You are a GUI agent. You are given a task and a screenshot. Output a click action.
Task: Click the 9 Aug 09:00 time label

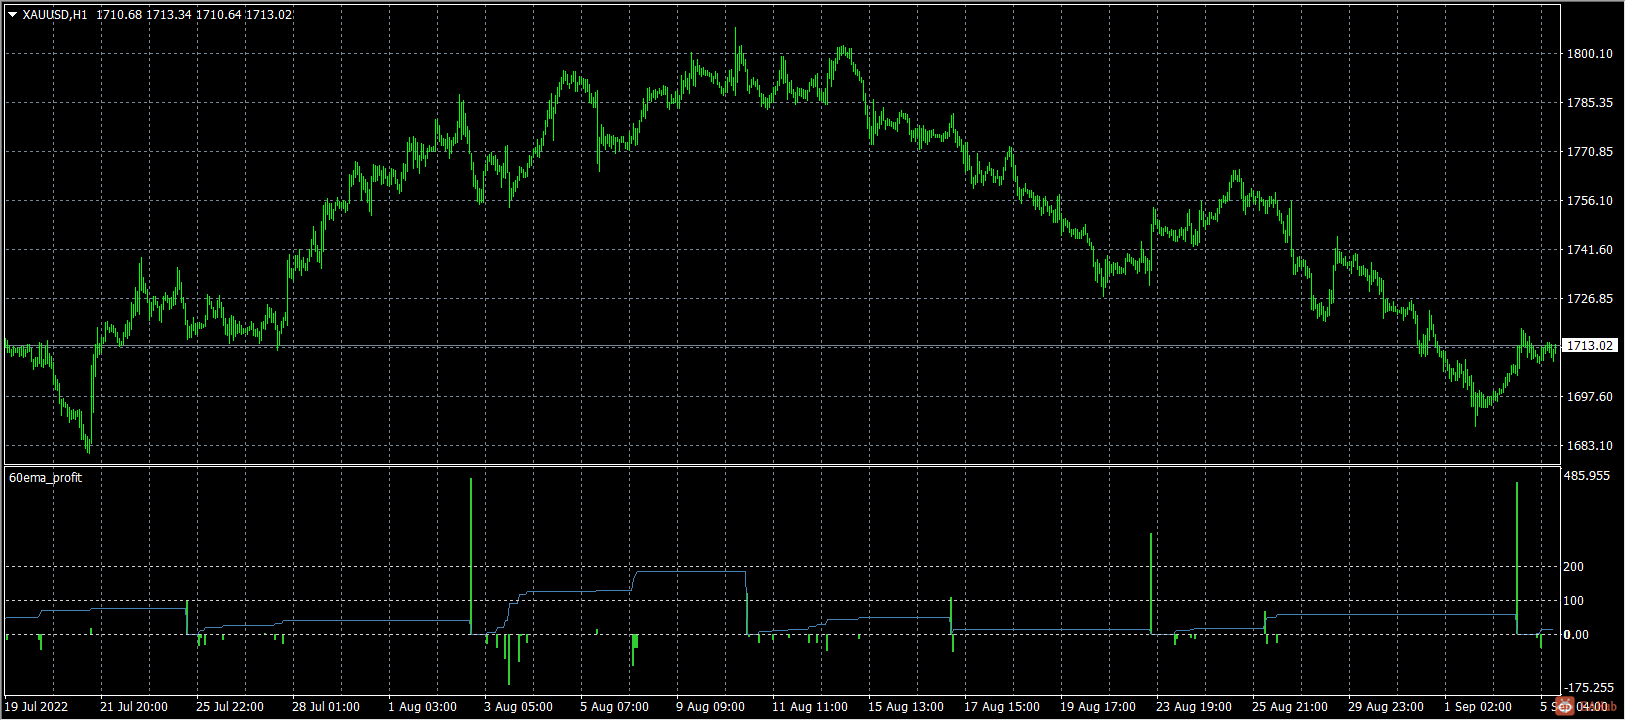point(710,707)
